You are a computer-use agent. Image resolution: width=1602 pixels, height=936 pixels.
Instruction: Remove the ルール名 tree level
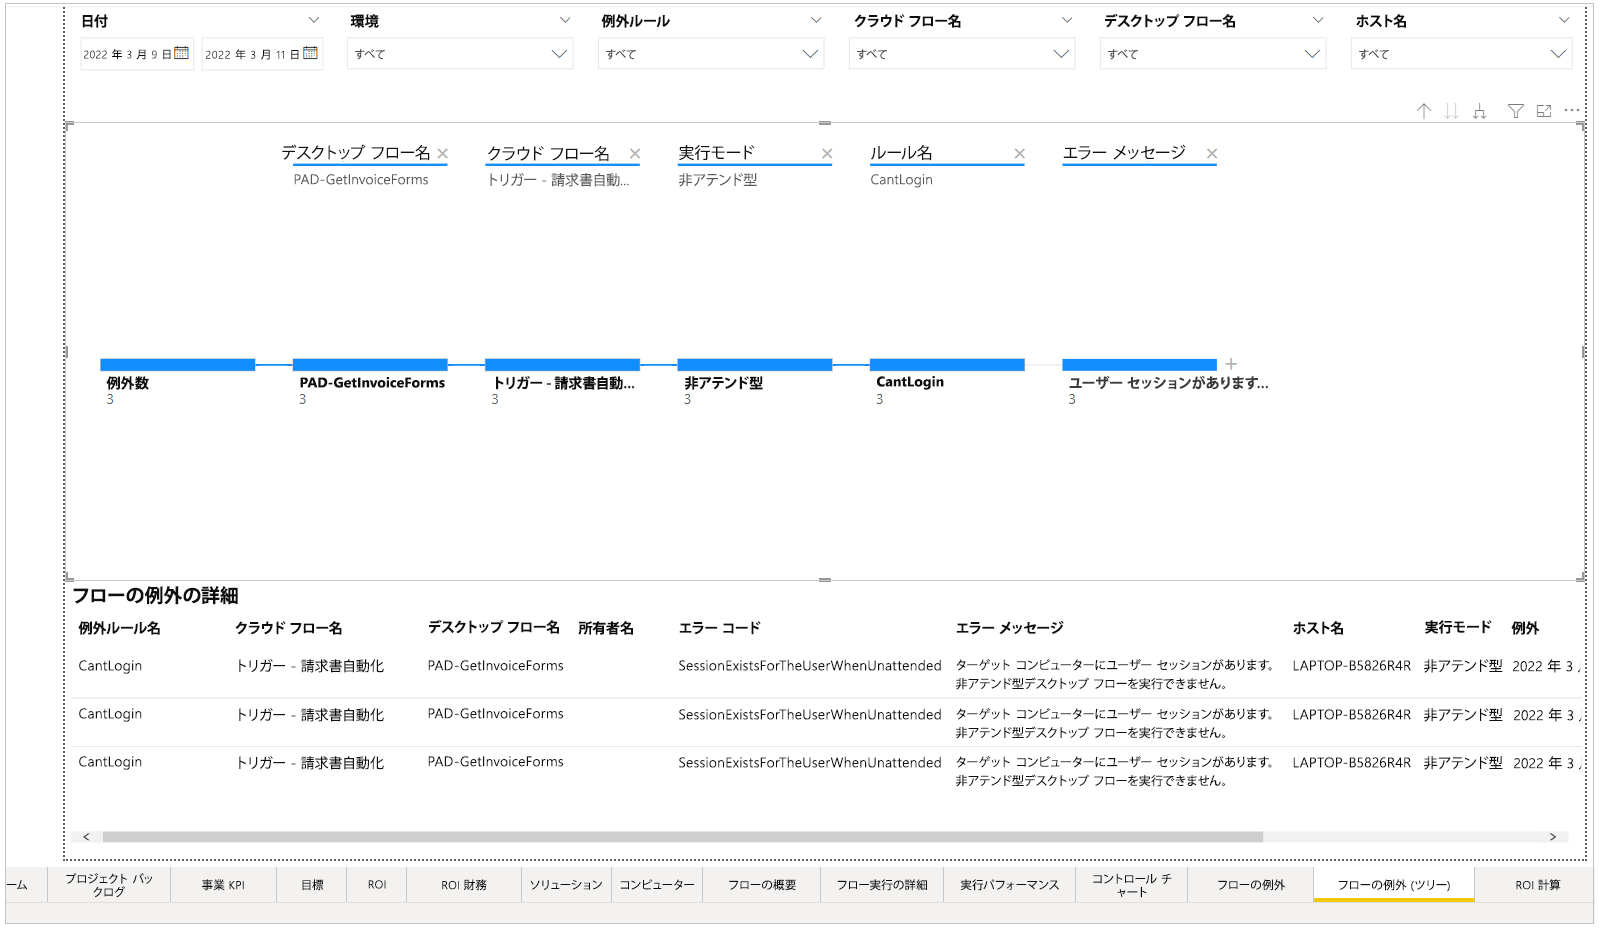tap(1019, 154)
